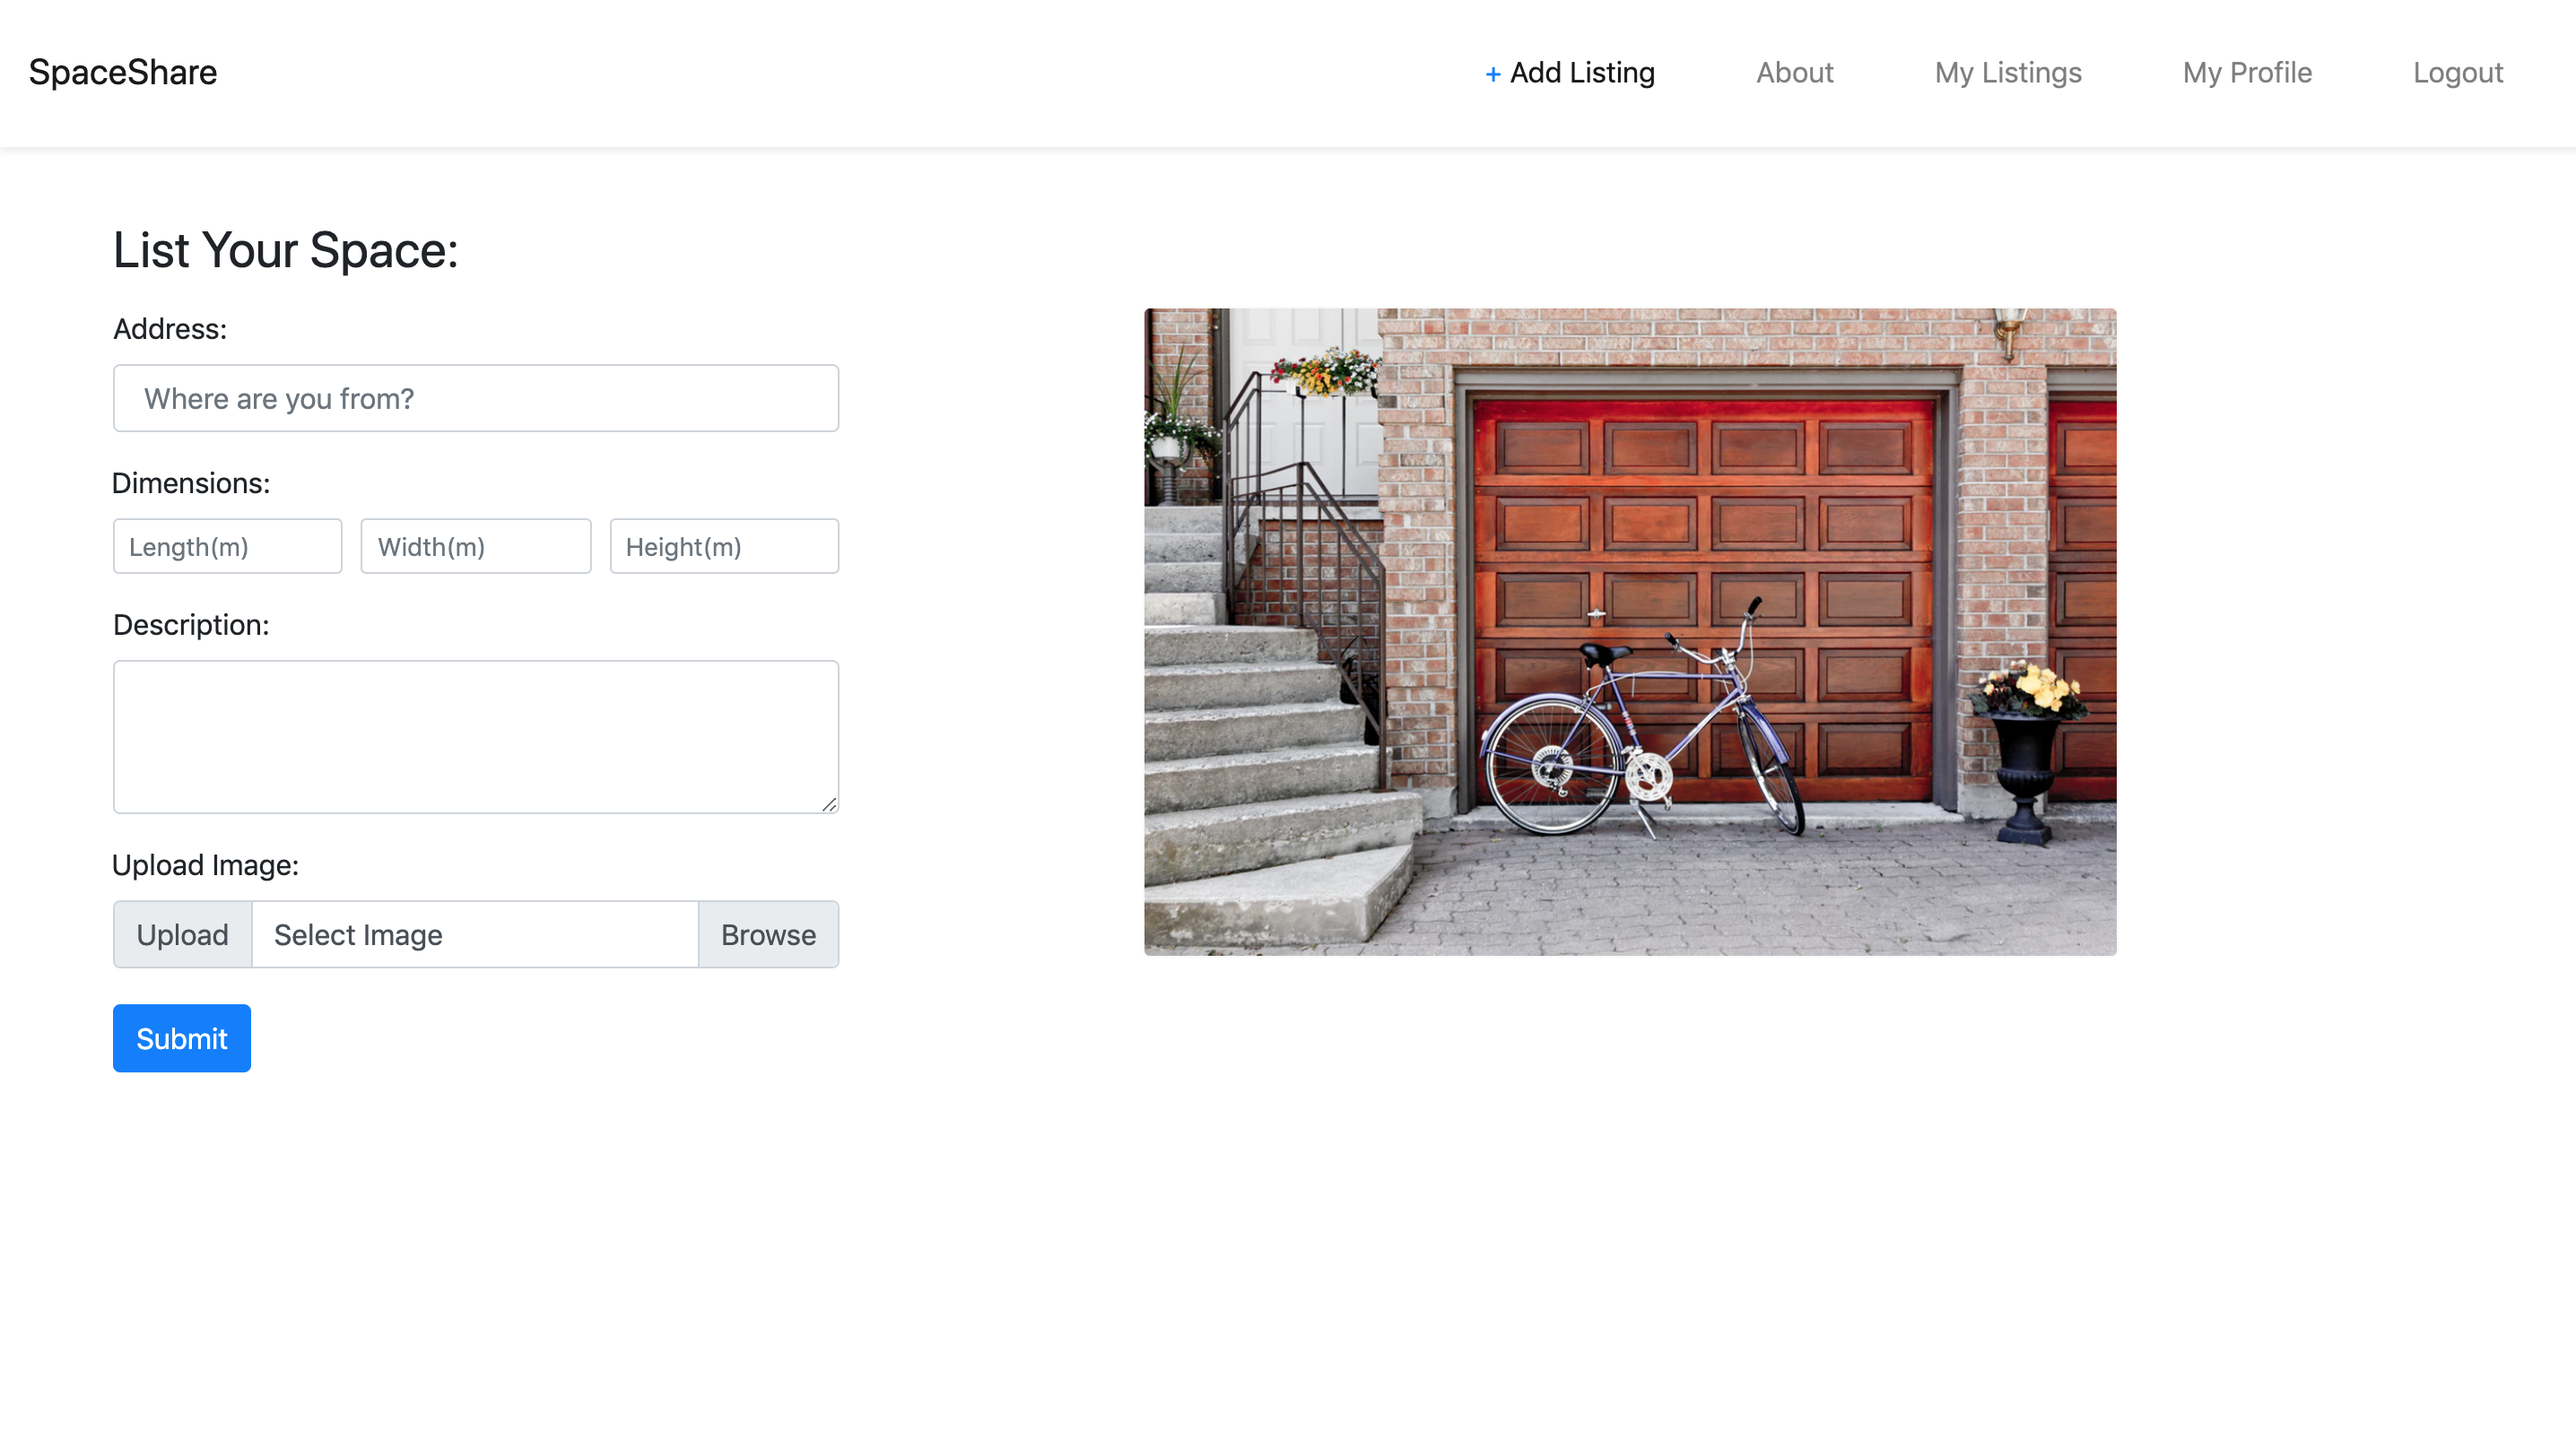The image size is (2576, 1449).
Task: Click the garage photo with the bicycle
Action: pyautogui.click(x=1630, y=632)
